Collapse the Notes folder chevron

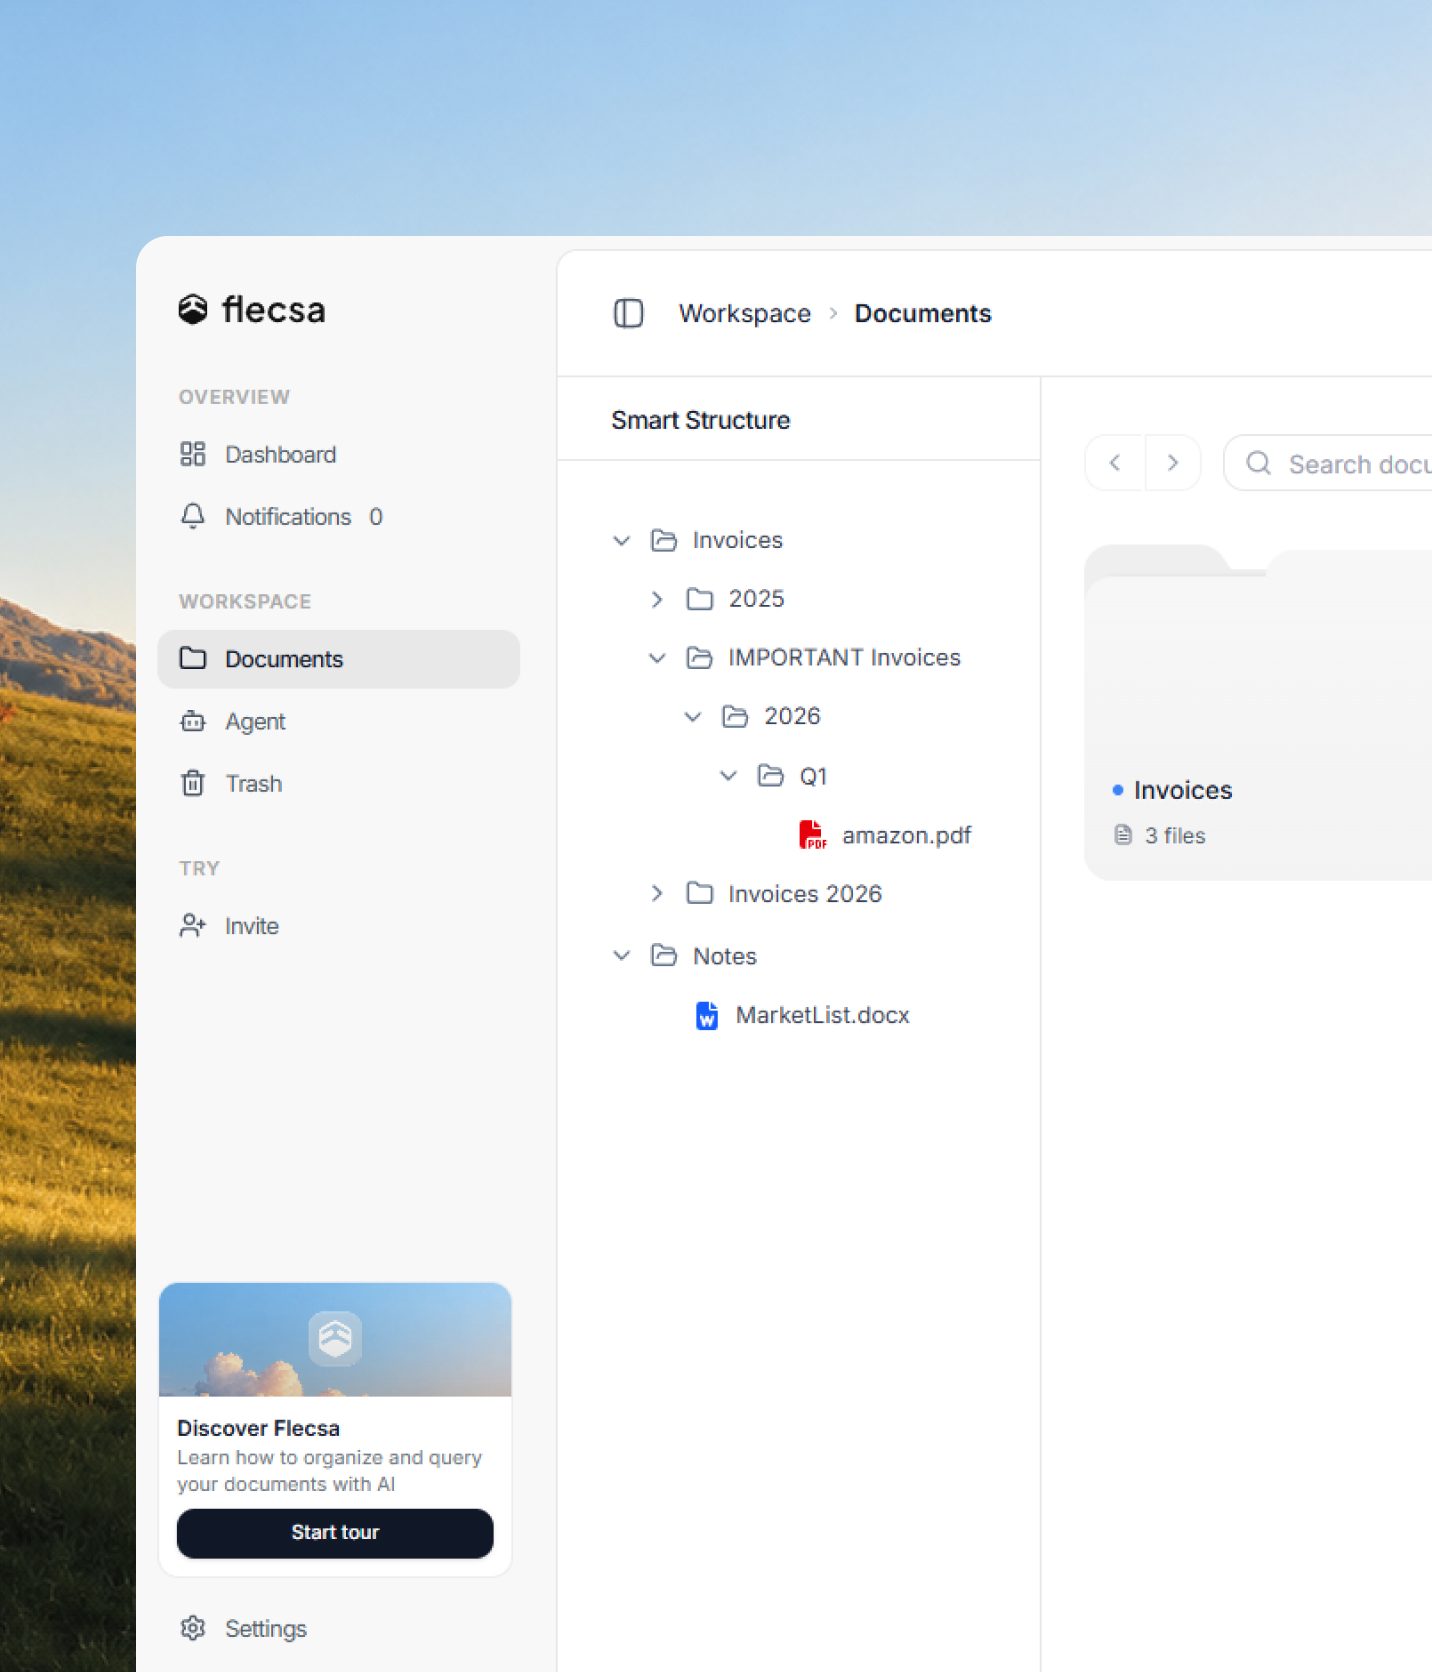(x=622, y=956)
